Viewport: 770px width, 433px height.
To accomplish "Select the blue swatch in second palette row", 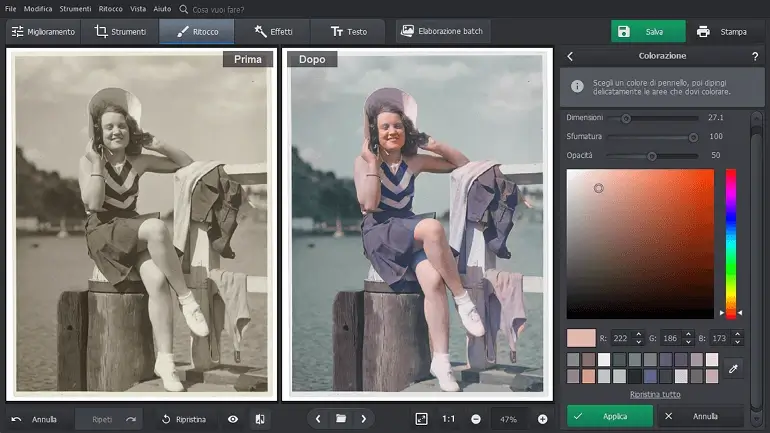I will (x=650, y=376).
